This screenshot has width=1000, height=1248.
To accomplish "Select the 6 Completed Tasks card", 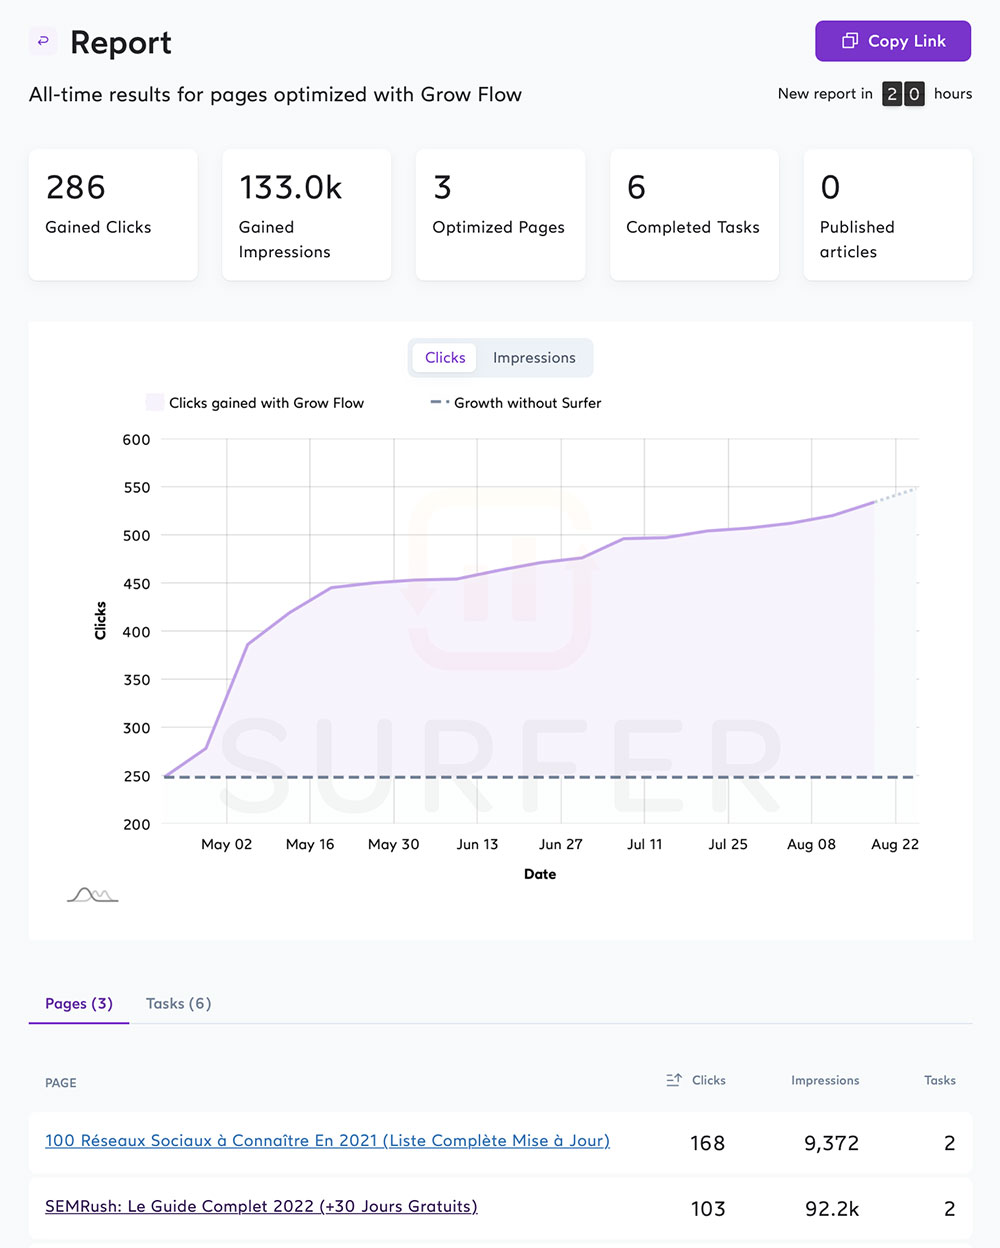I will point(694,215).
